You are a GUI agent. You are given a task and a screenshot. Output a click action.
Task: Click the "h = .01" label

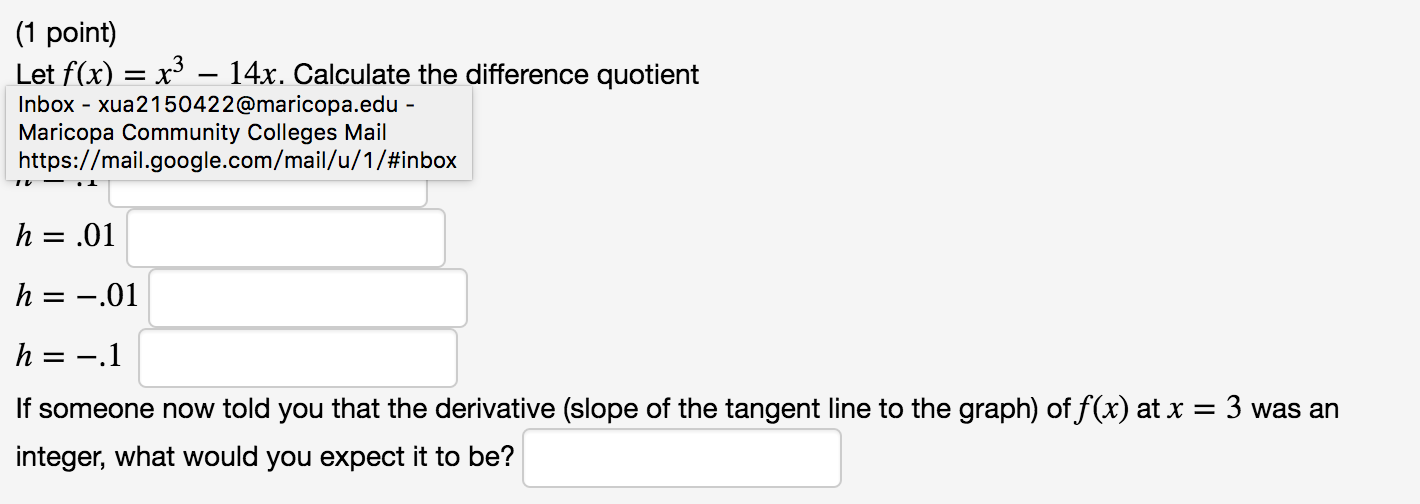click(x=66, y=237)
